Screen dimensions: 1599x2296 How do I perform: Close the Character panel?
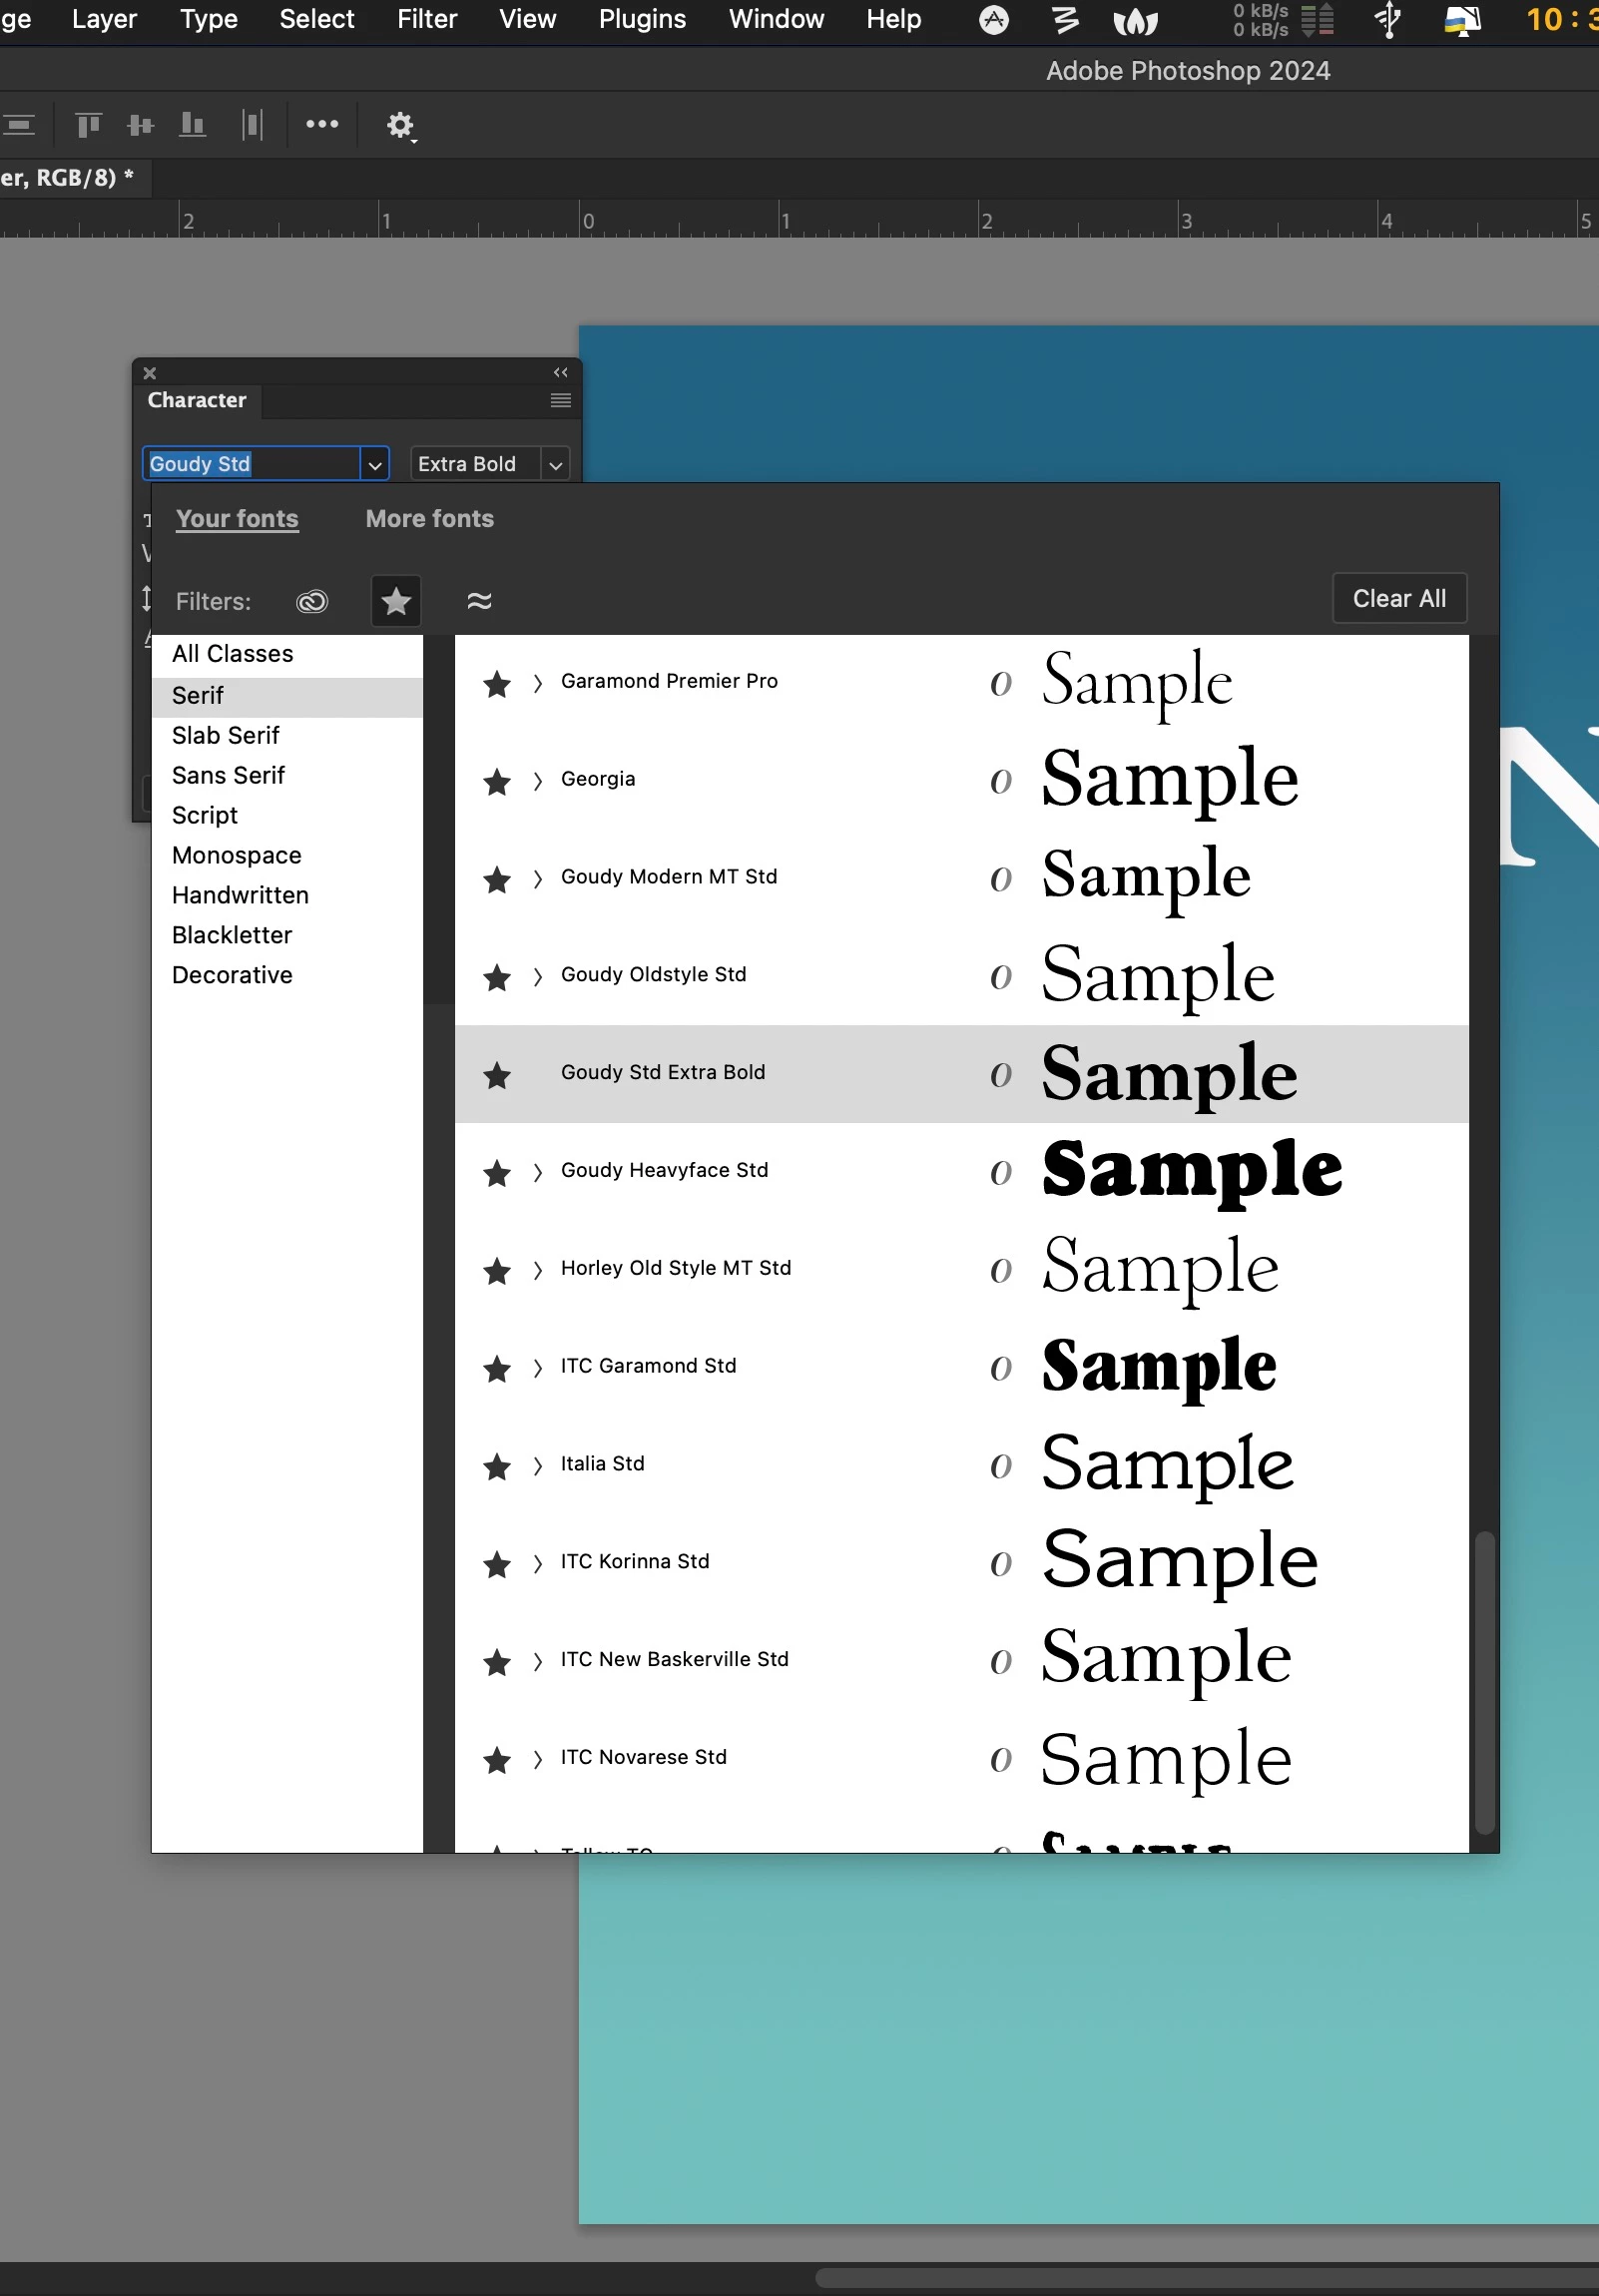[x=150, y=373]
